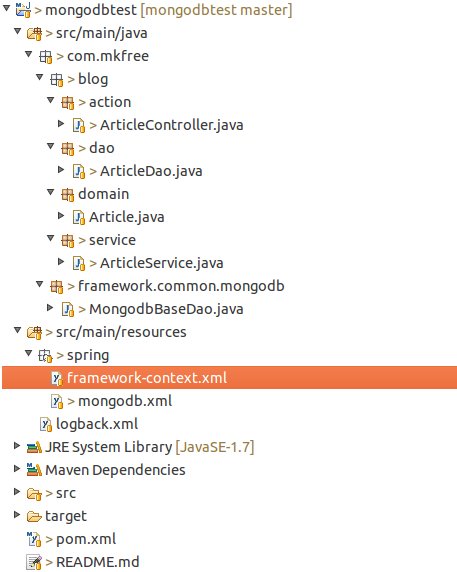
Task: Expand the MongodbBaseDao.java node
Action: (x=50, y=308)
